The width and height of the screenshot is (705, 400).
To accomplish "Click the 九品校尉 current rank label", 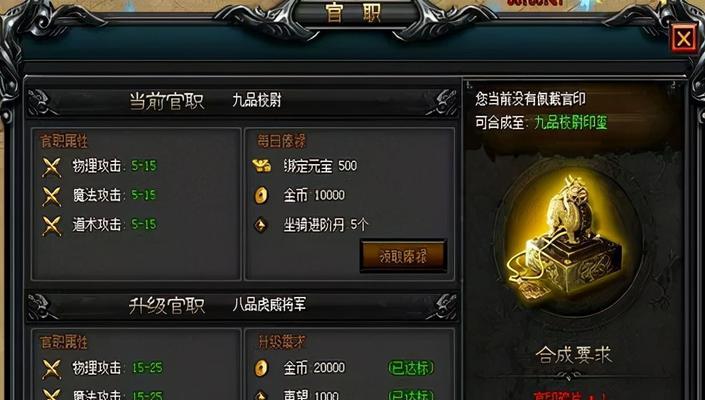I will 257,100.
